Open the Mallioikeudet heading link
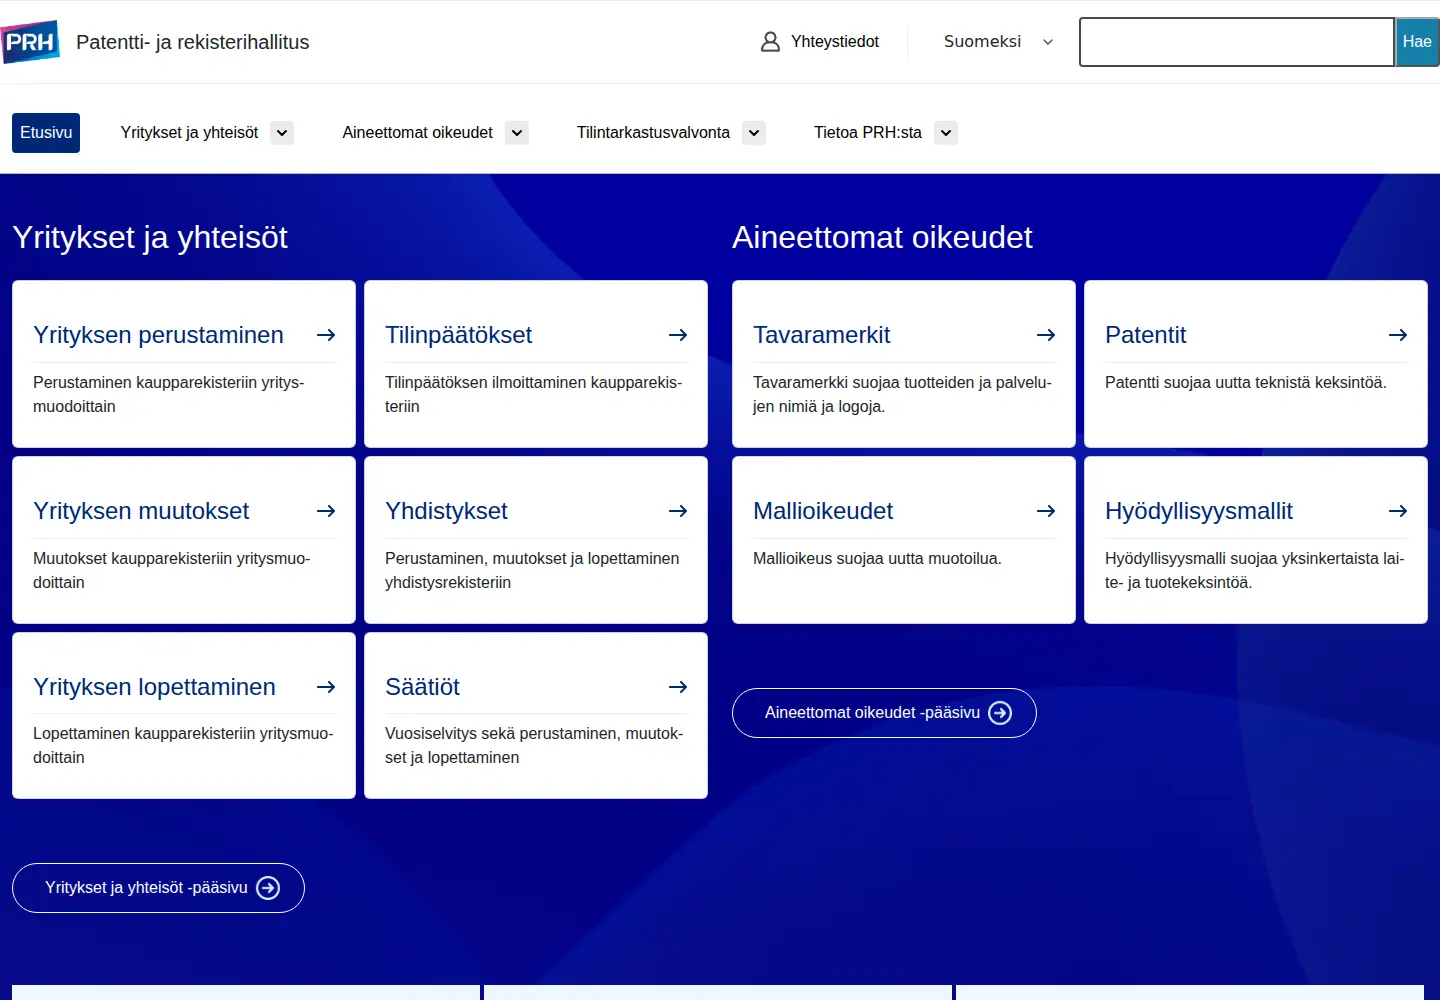 [823, 511]
